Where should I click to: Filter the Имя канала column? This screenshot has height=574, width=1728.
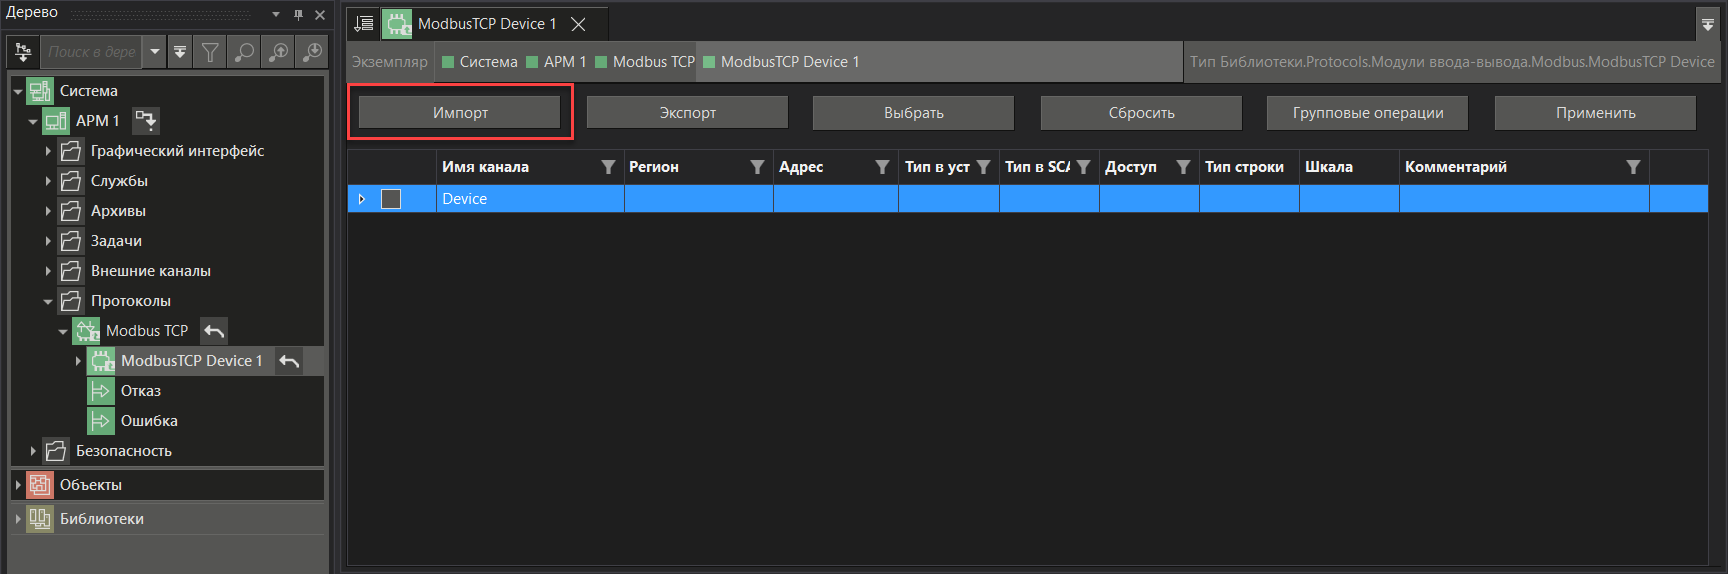click(608, 167)
